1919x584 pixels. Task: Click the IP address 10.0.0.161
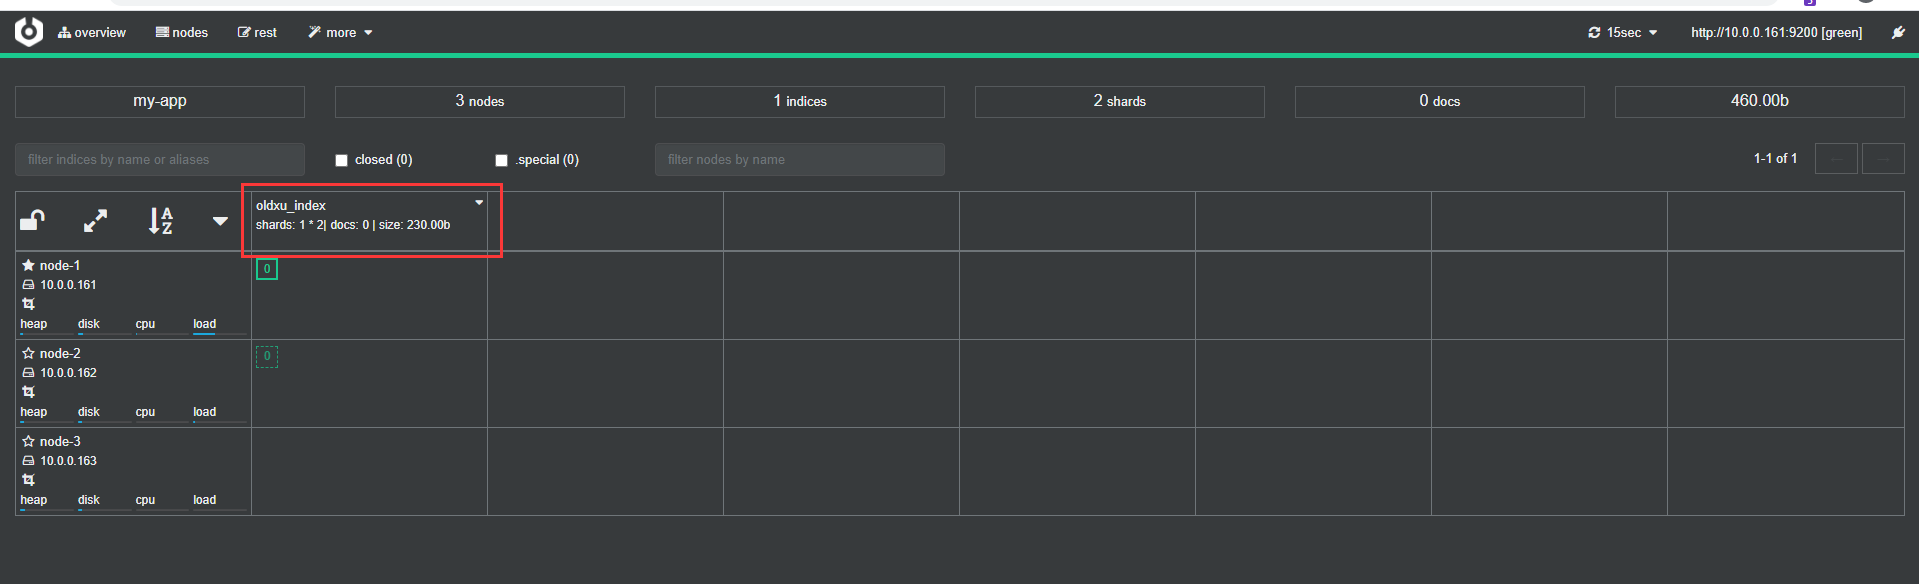(68, 285)
